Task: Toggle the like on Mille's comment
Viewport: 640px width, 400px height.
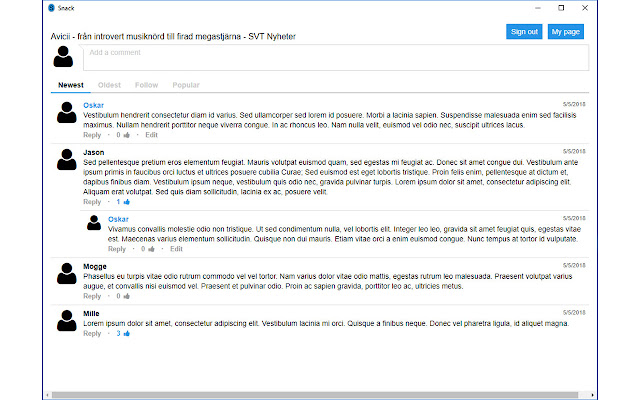Action: (x=127, y=333)
